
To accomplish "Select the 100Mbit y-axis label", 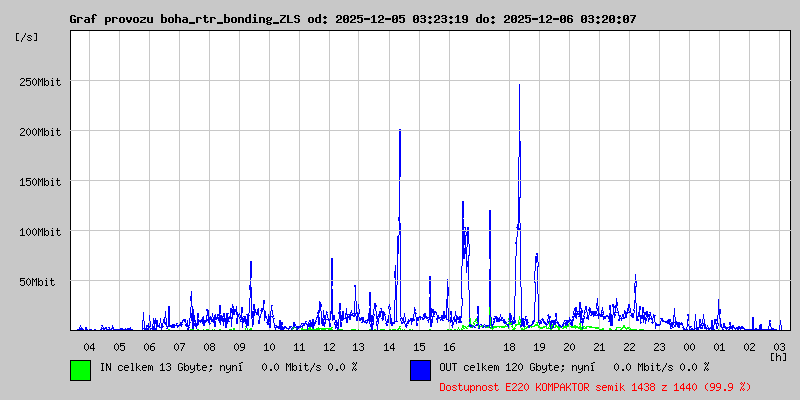I will (40, 232).
